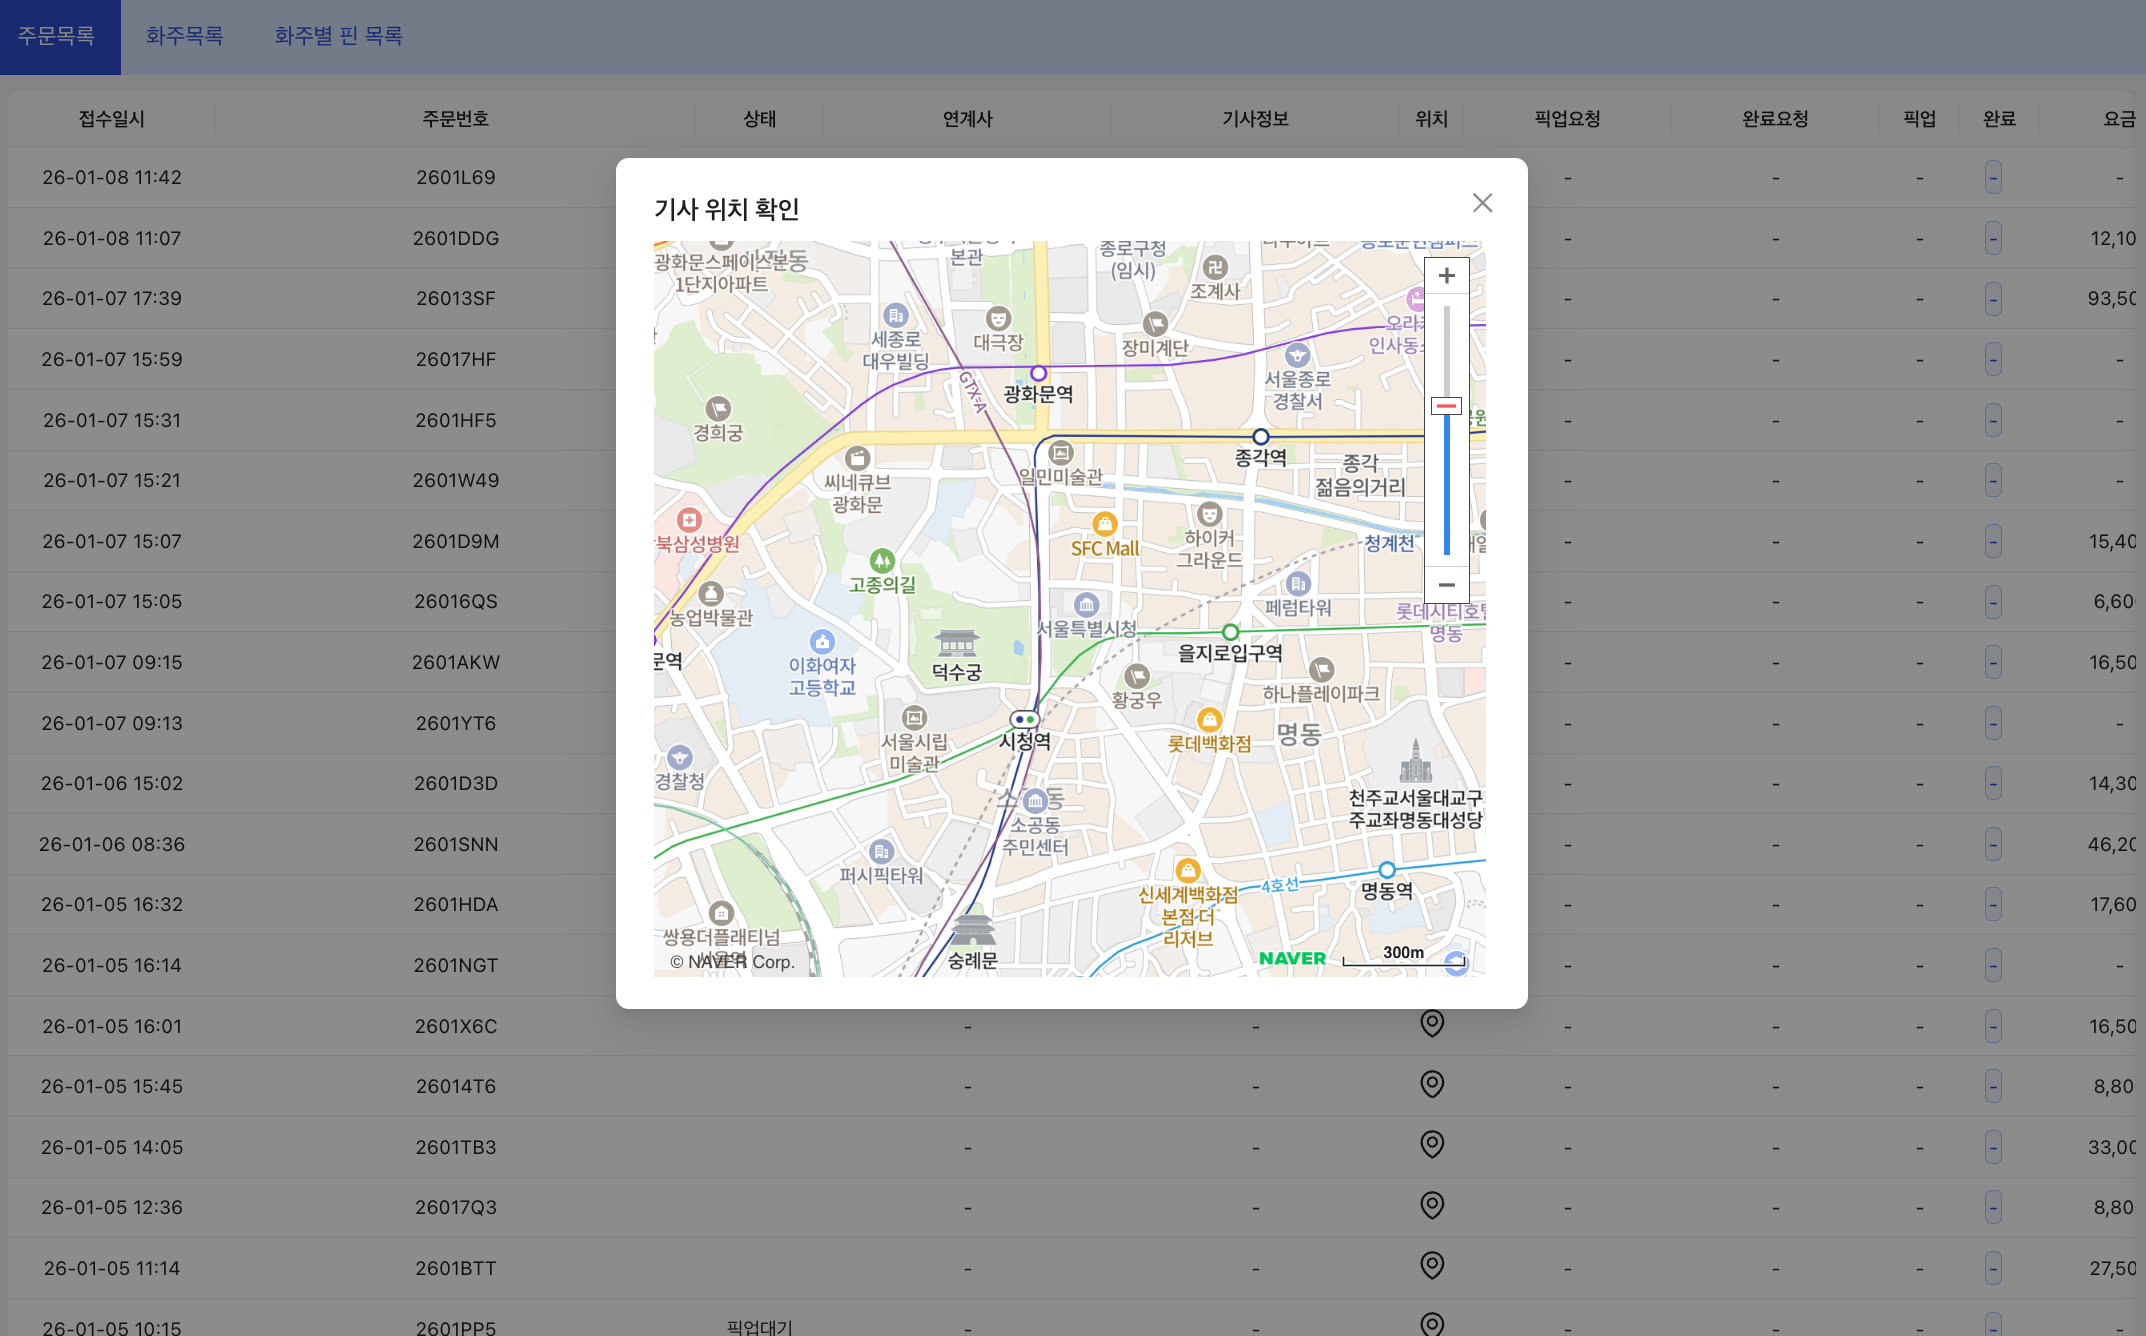
Task: Click the NAVER logo on the map
Action: coord(1292,958)
